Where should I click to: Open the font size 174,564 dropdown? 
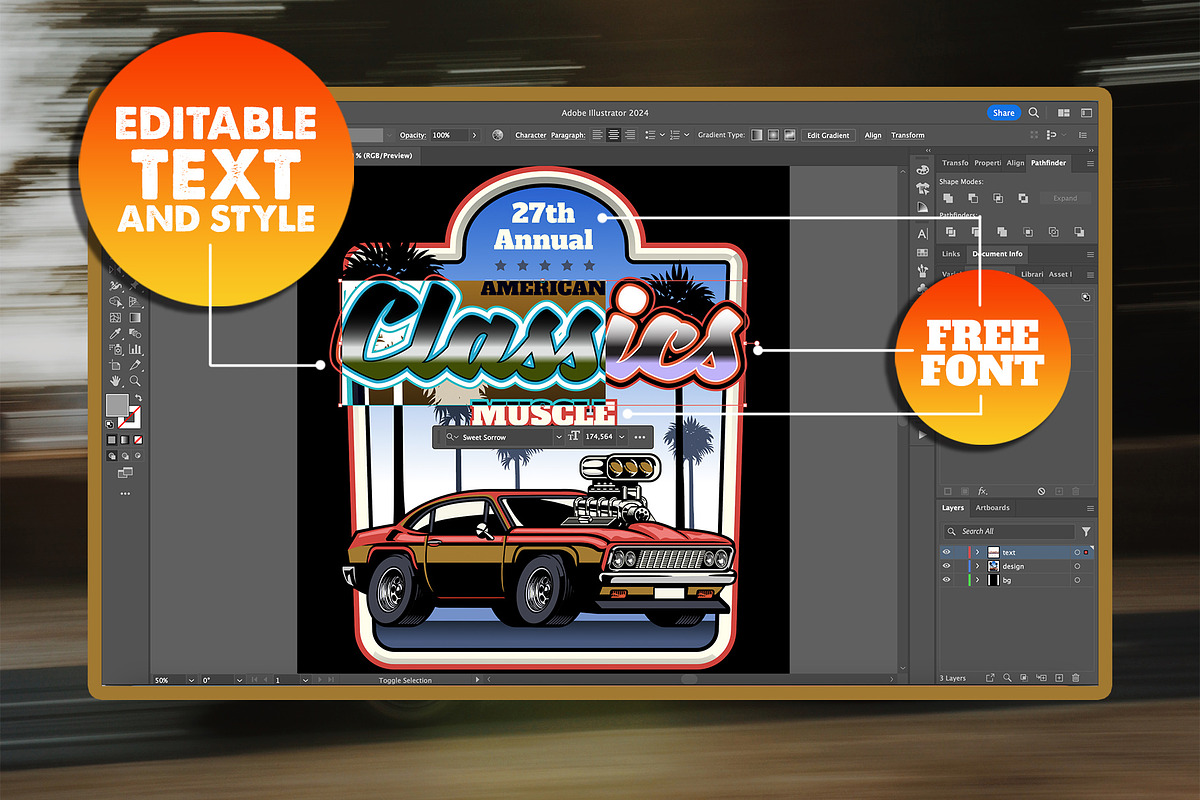[x=622, y=437]
